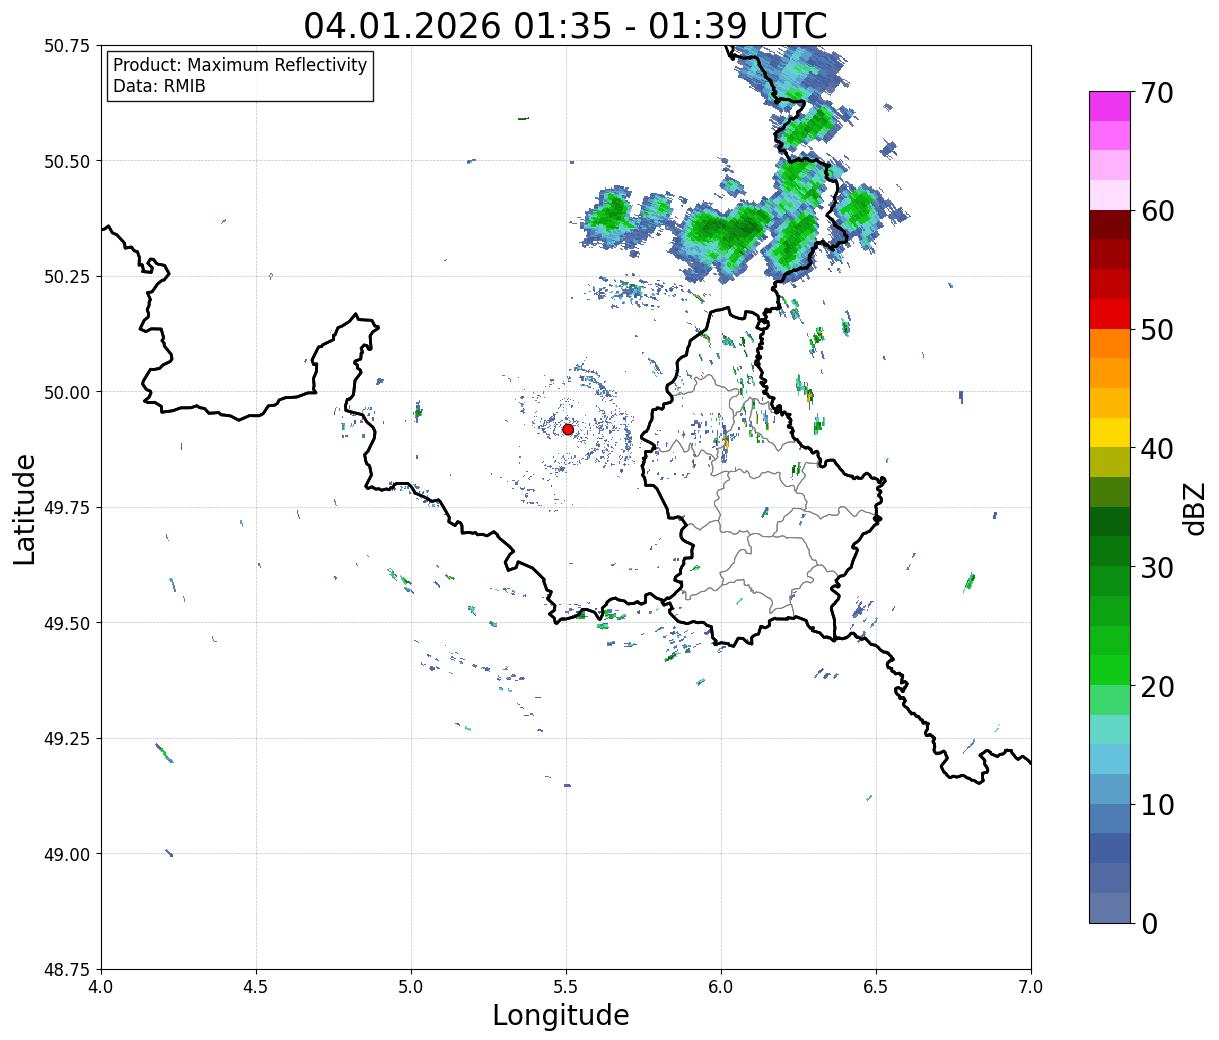
Task: Select the bright red 50 dBZ colorbar band
Action: click(1110, 313)
